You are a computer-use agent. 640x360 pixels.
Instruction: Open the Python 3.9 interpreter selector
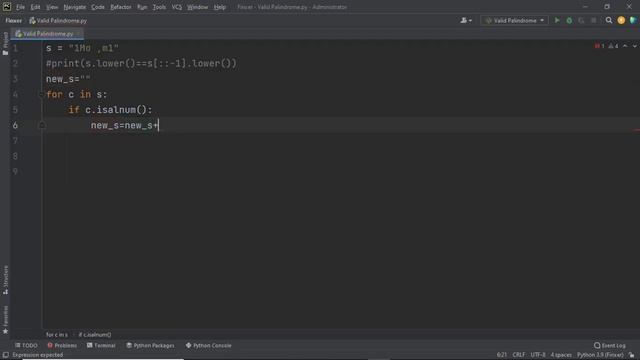point(600,355)
